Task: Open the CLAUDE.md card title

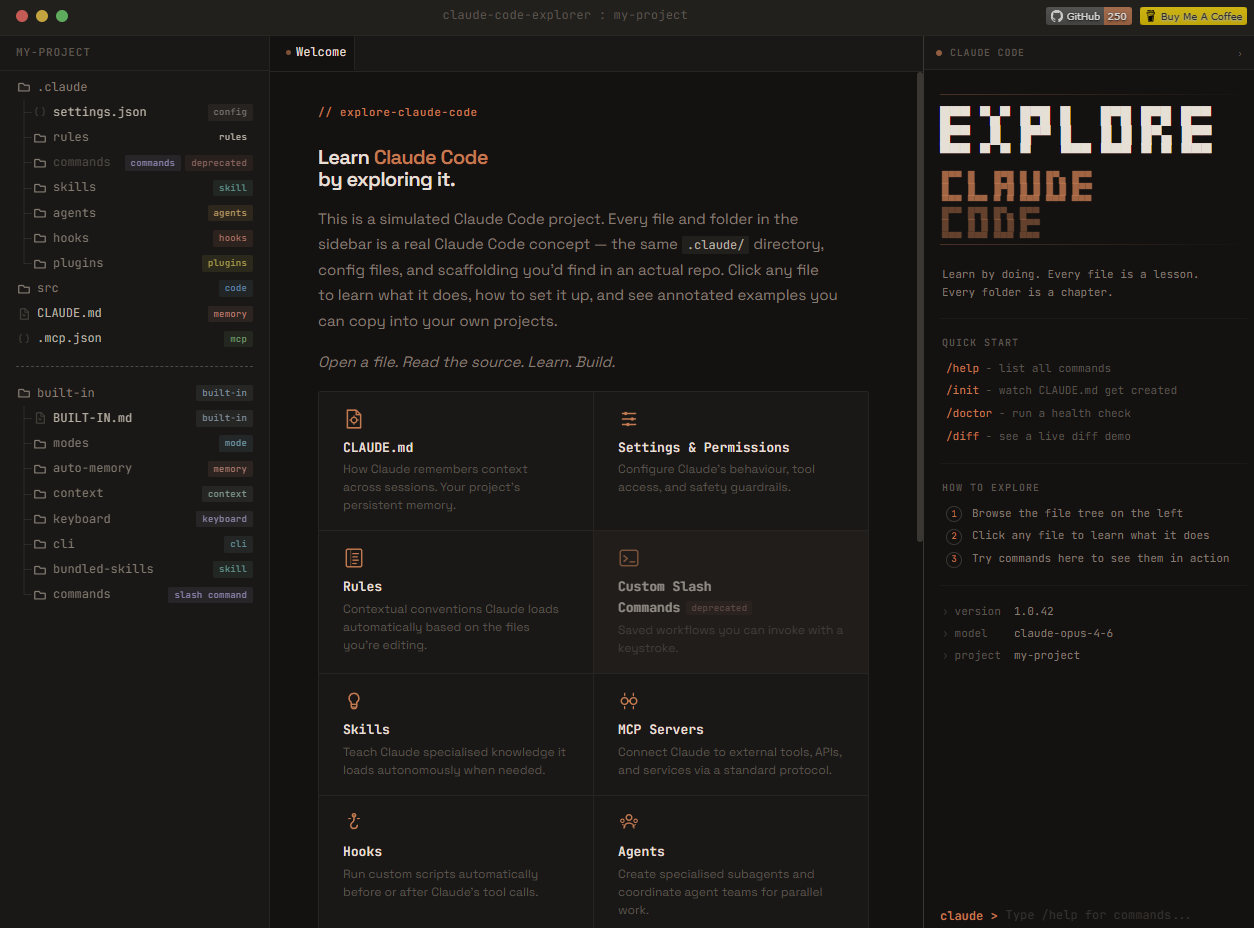Action: (378, 447)
